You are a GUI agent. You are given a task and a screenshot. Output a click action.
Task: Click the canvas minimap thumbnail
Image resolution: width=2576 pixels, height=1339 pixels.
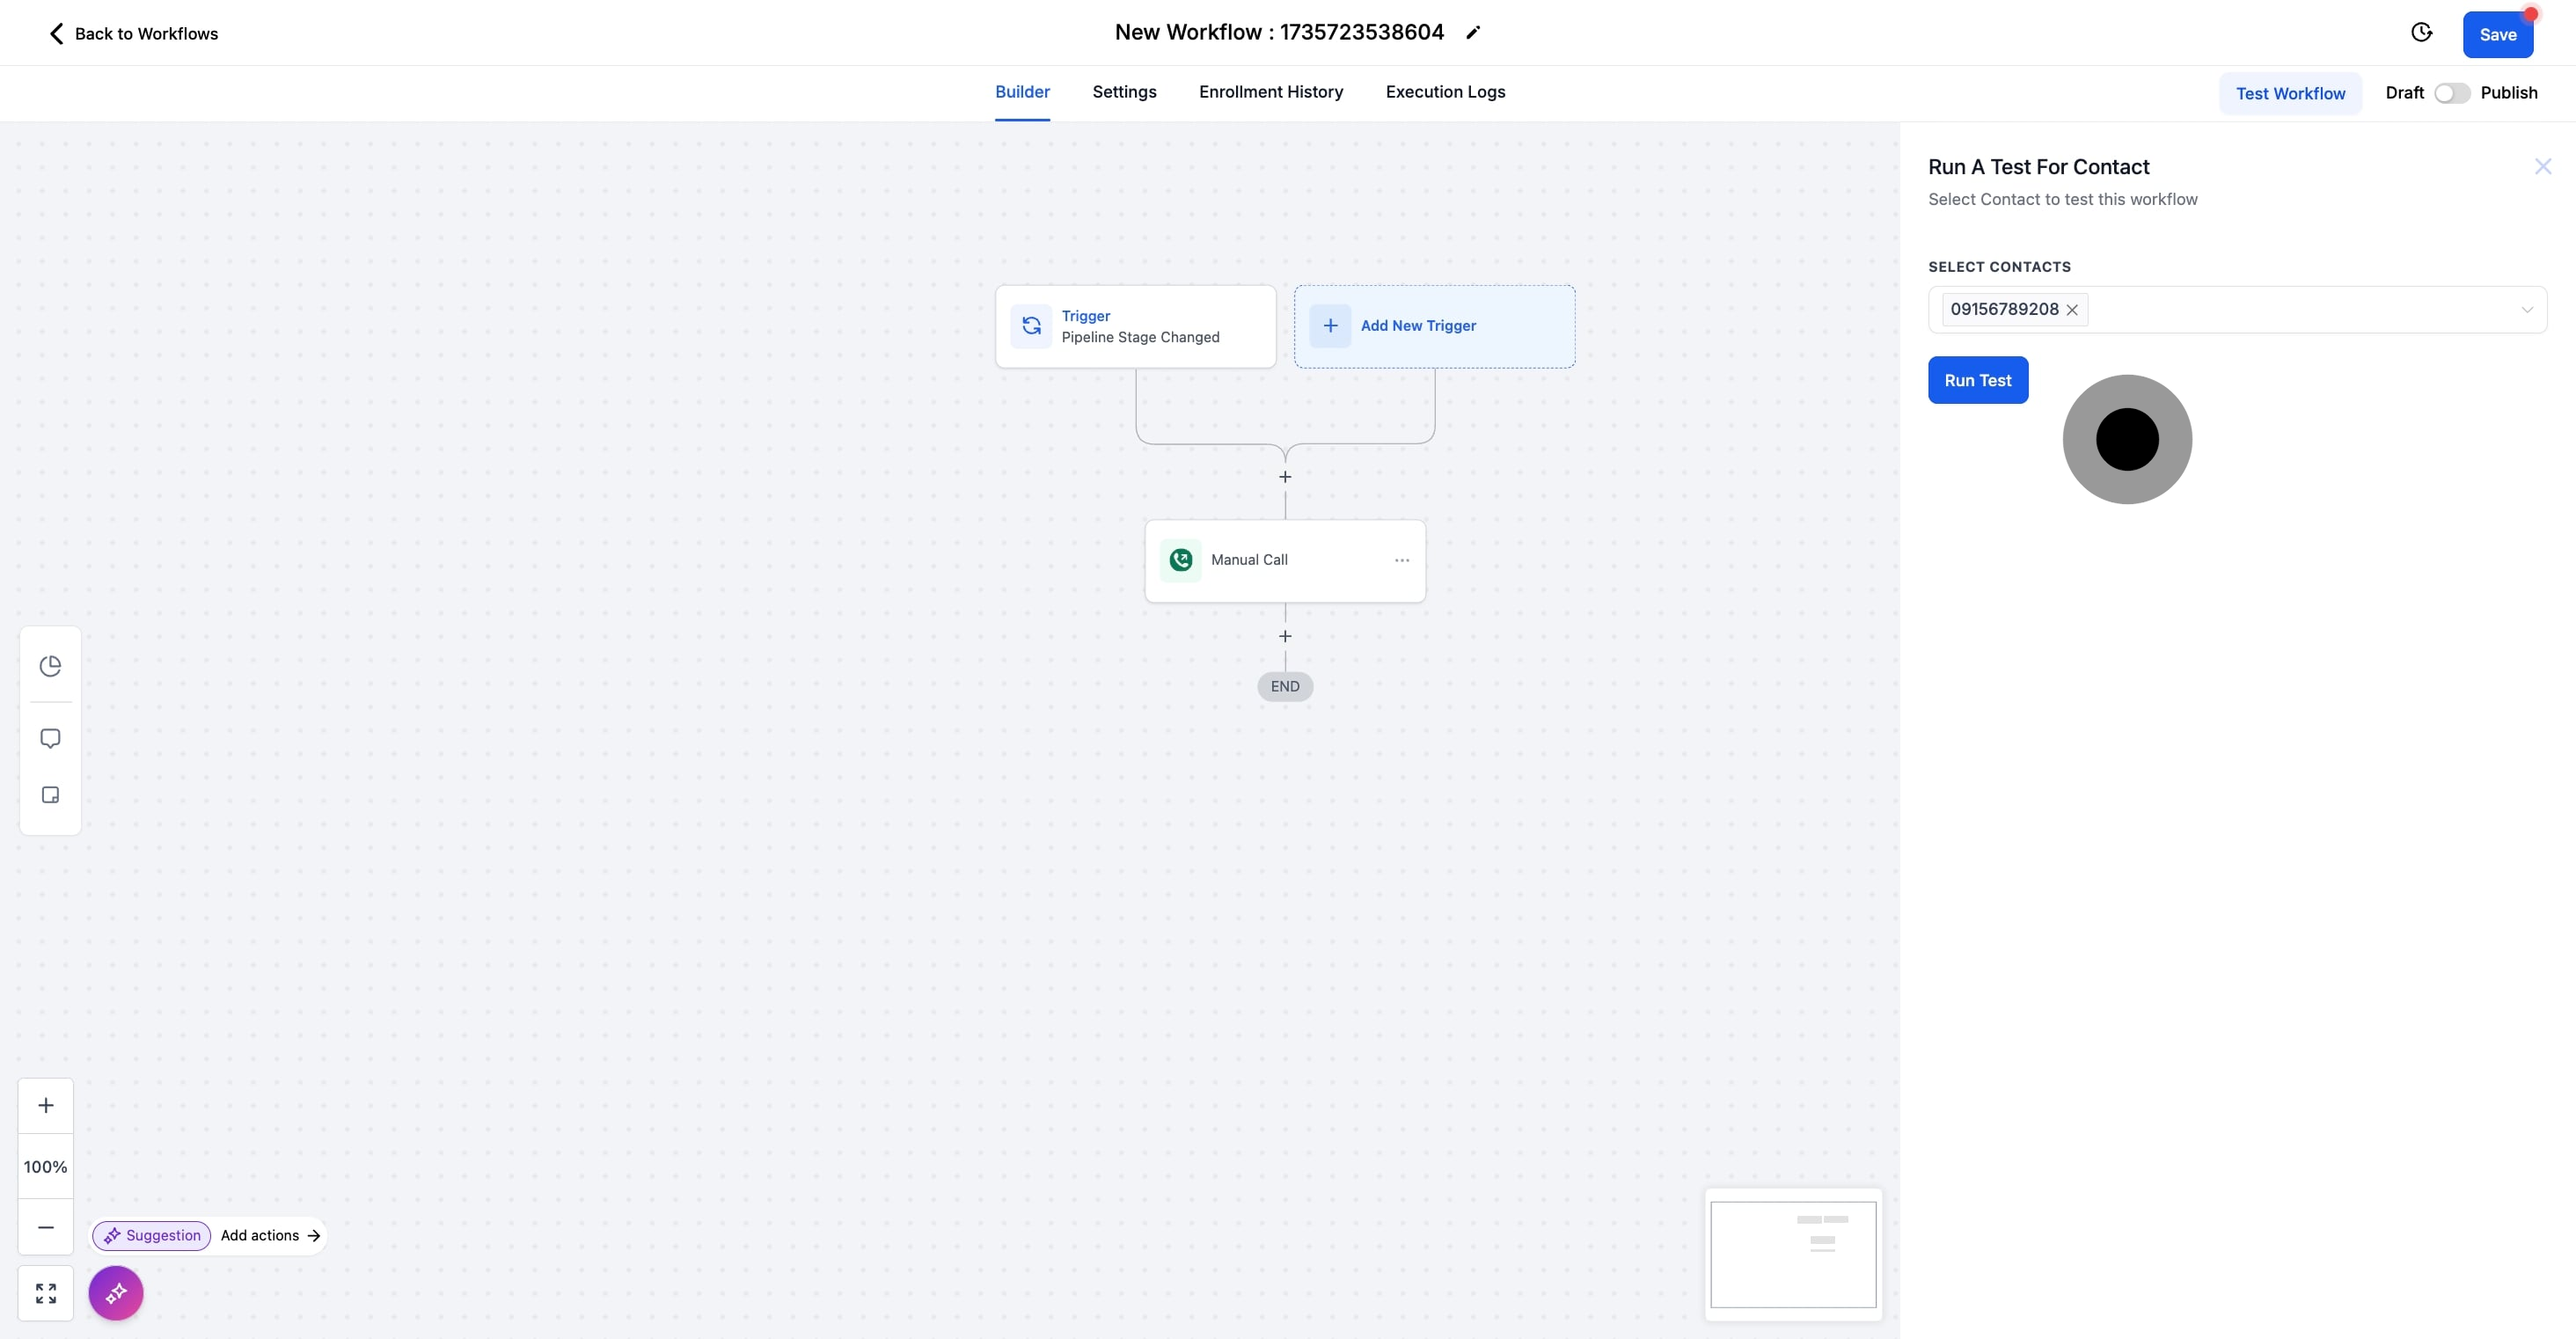pos(1793,1254)
